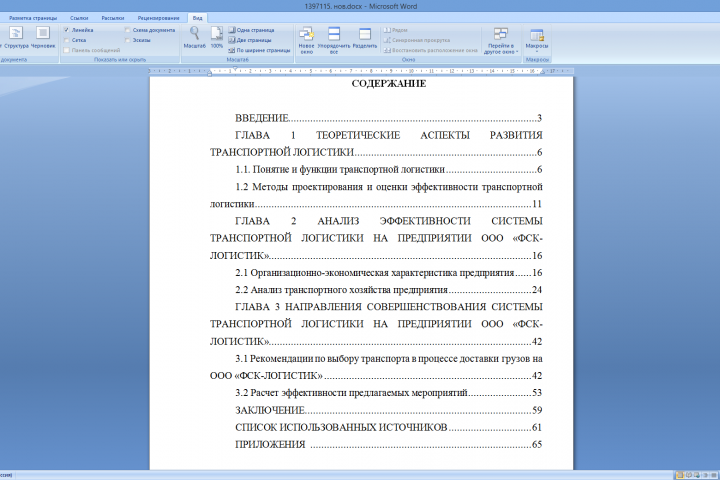Open the Разметка страницы tab
The width and height of the screenshot is (720, 480).
tap(33, 18)
